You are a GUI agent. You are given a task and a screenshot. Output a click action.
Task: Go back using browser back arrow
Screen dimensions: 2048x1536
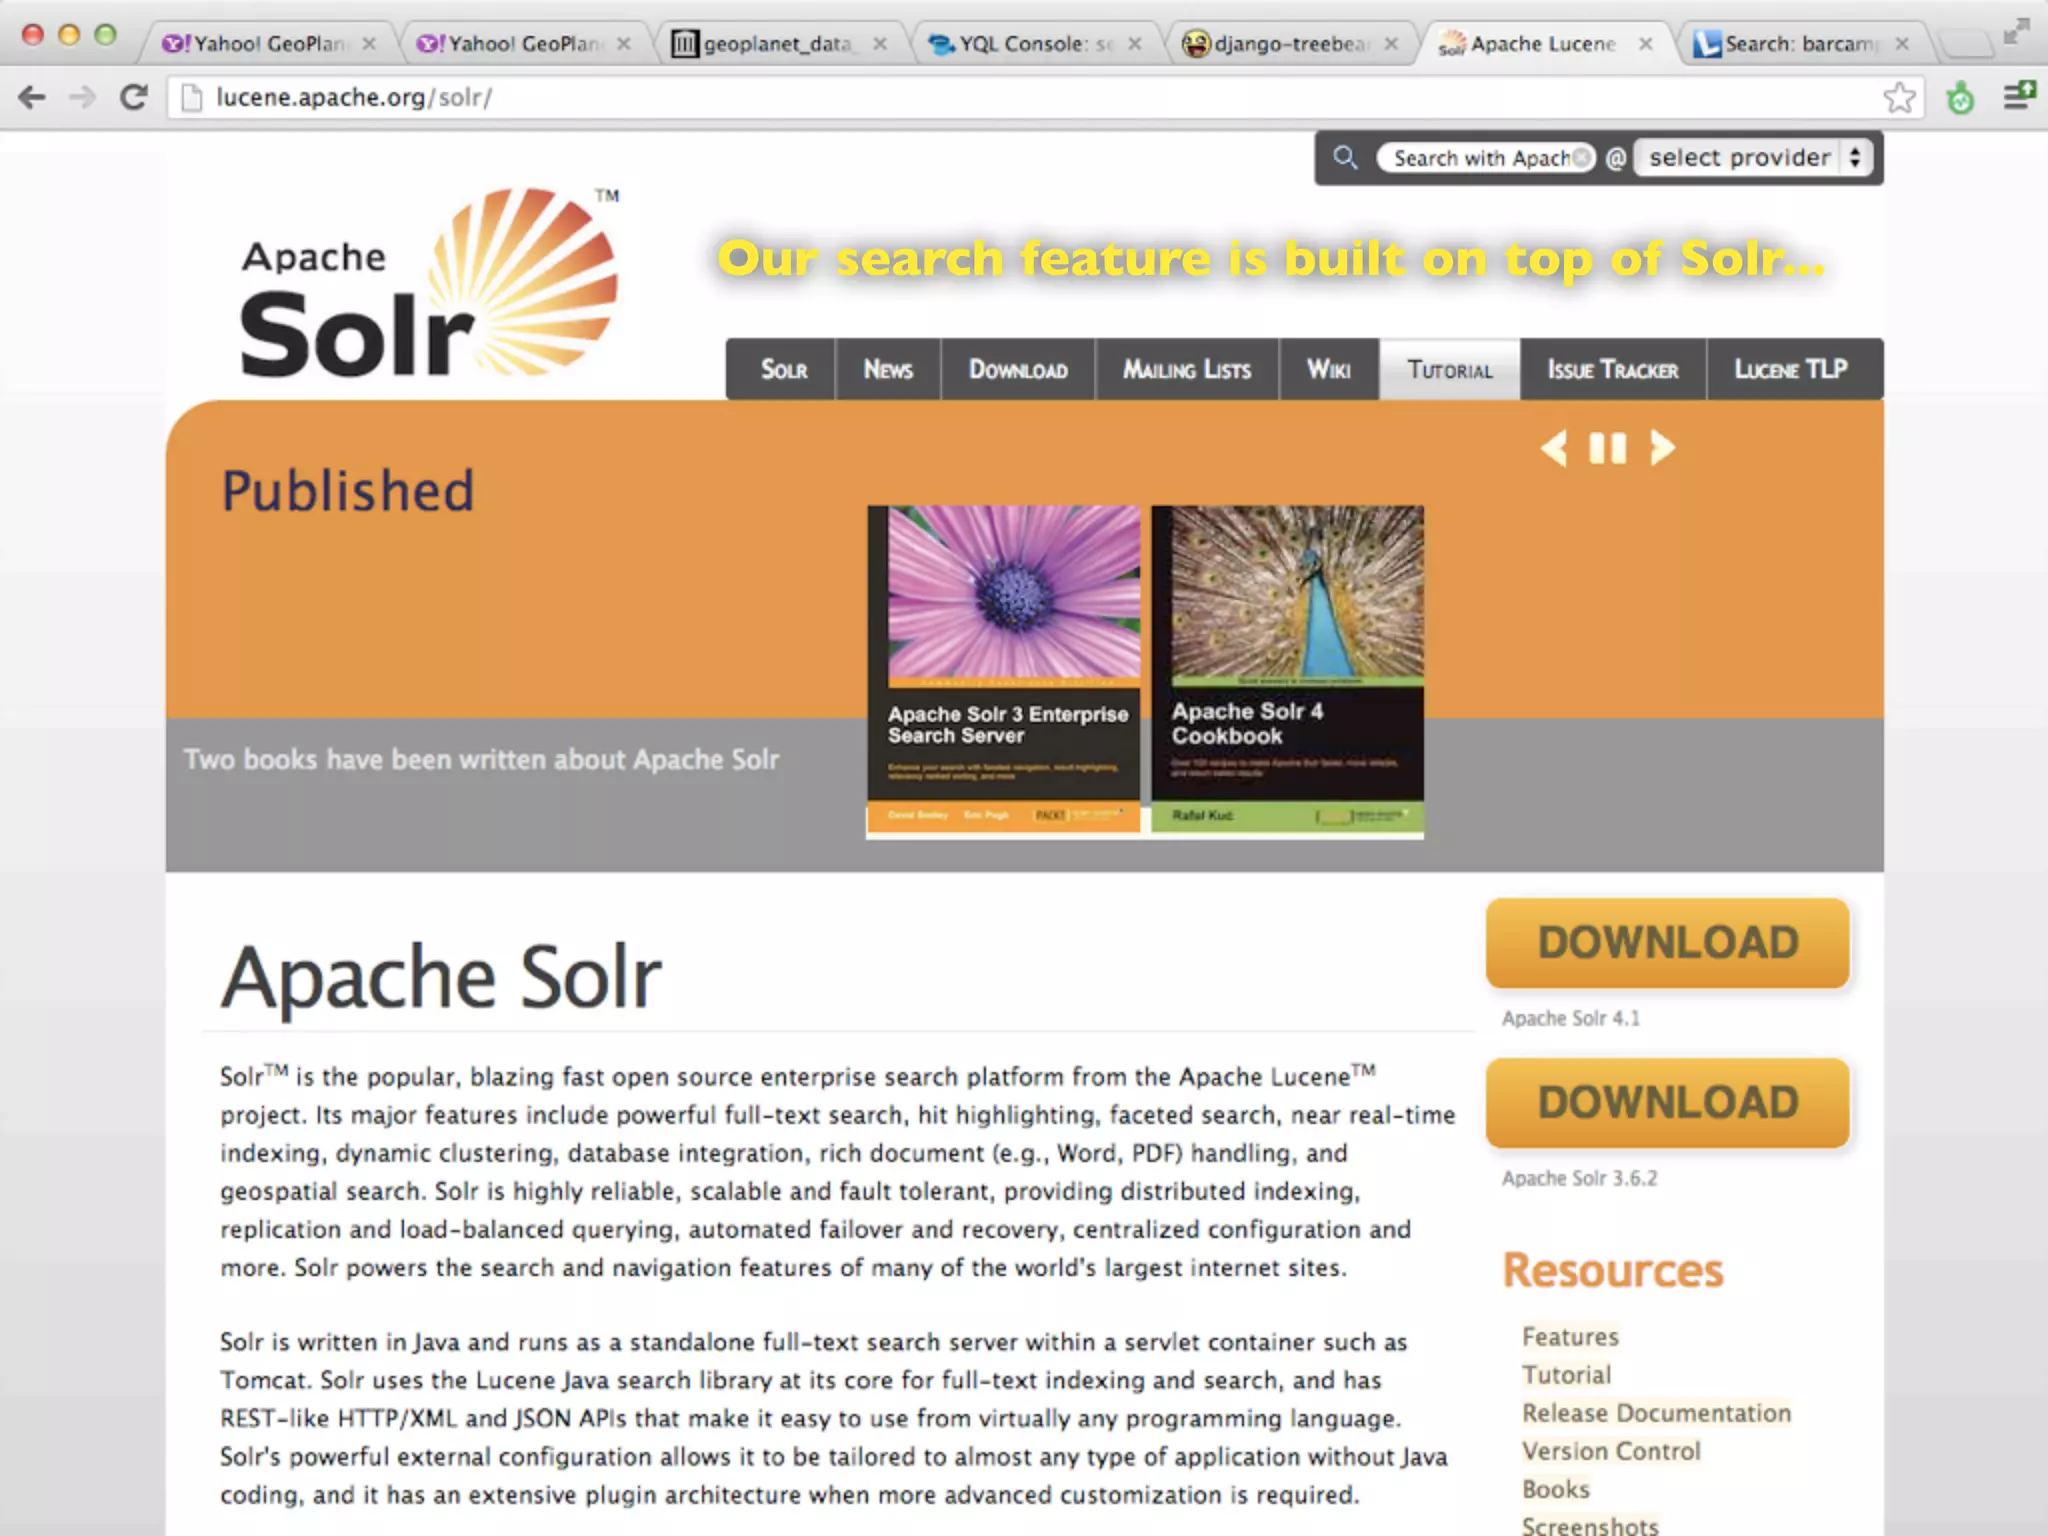click(x=32, y=97)
